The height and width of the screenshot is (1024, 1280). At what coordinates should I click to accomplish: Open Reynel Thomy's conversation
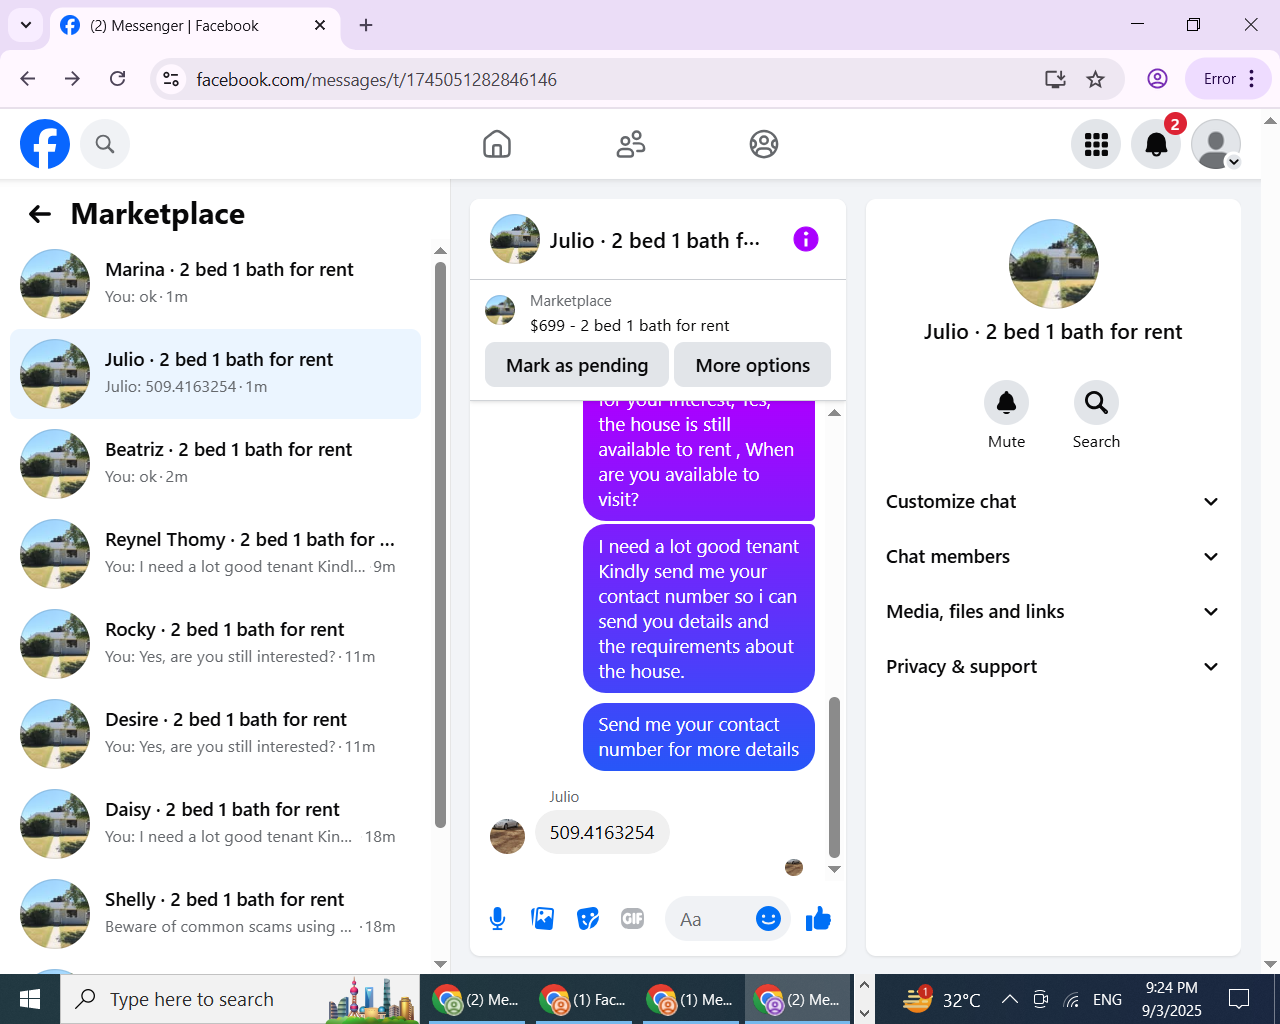pyautogui.click(x=215, y=554)
